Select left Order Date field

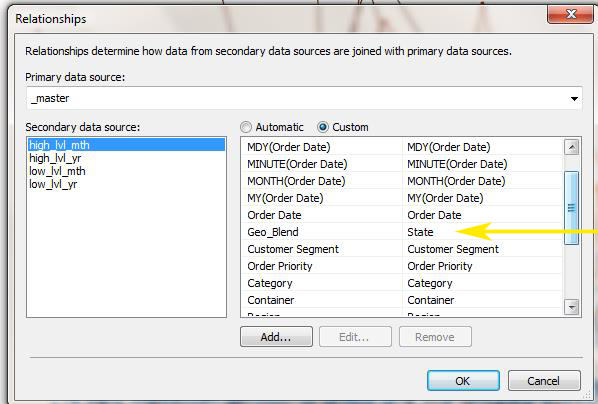[x=275, y=215]
